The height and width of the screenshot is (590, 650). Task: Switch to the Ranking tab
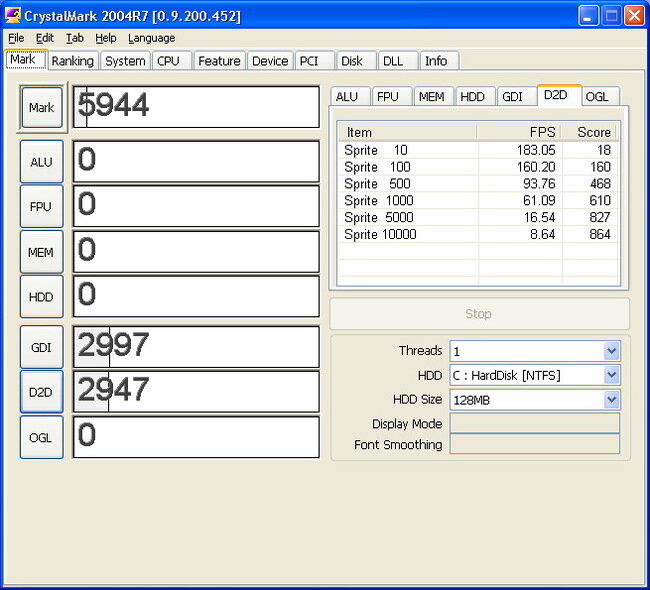pyautogui.click(x=73, y=61)
